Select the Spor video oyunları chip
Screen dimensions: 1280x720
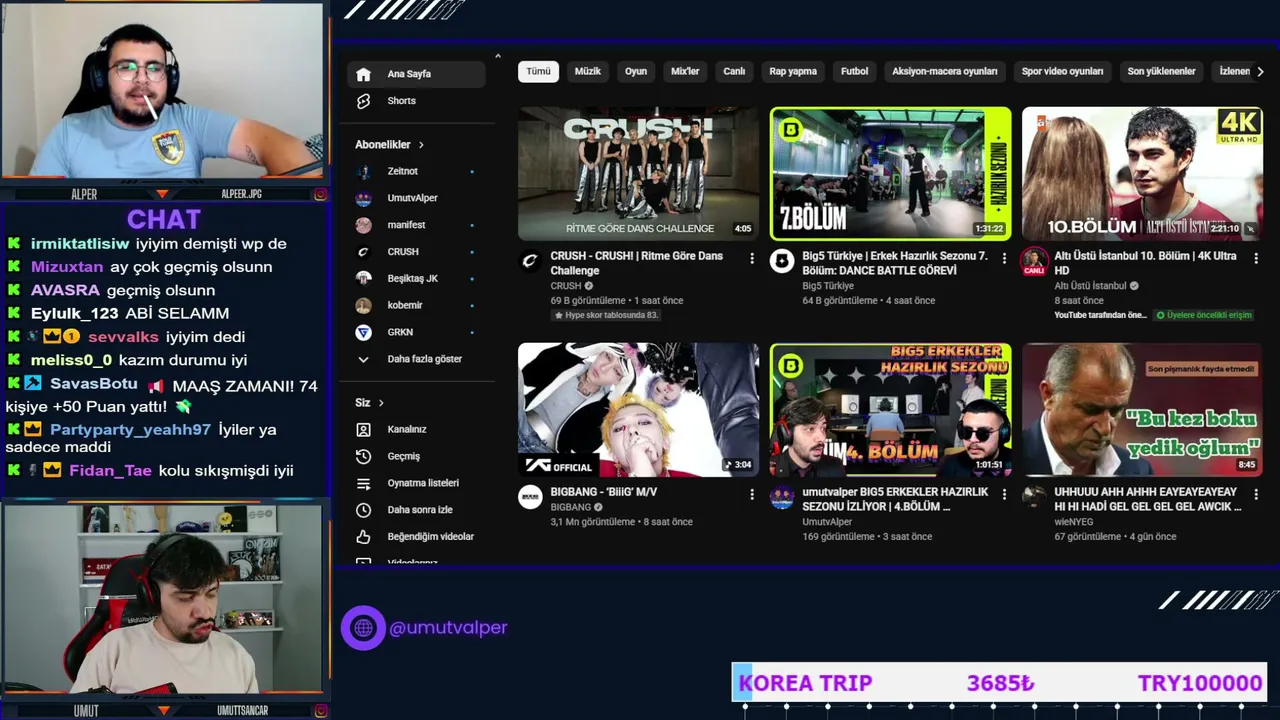tap(1062, 72)
